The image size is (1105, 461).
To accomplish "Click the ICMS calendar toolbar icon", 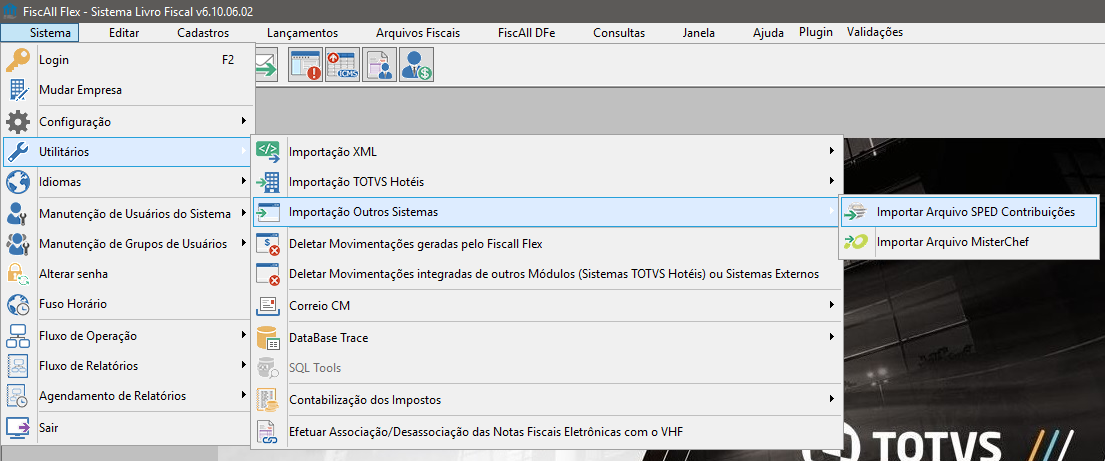I will 342,65.
